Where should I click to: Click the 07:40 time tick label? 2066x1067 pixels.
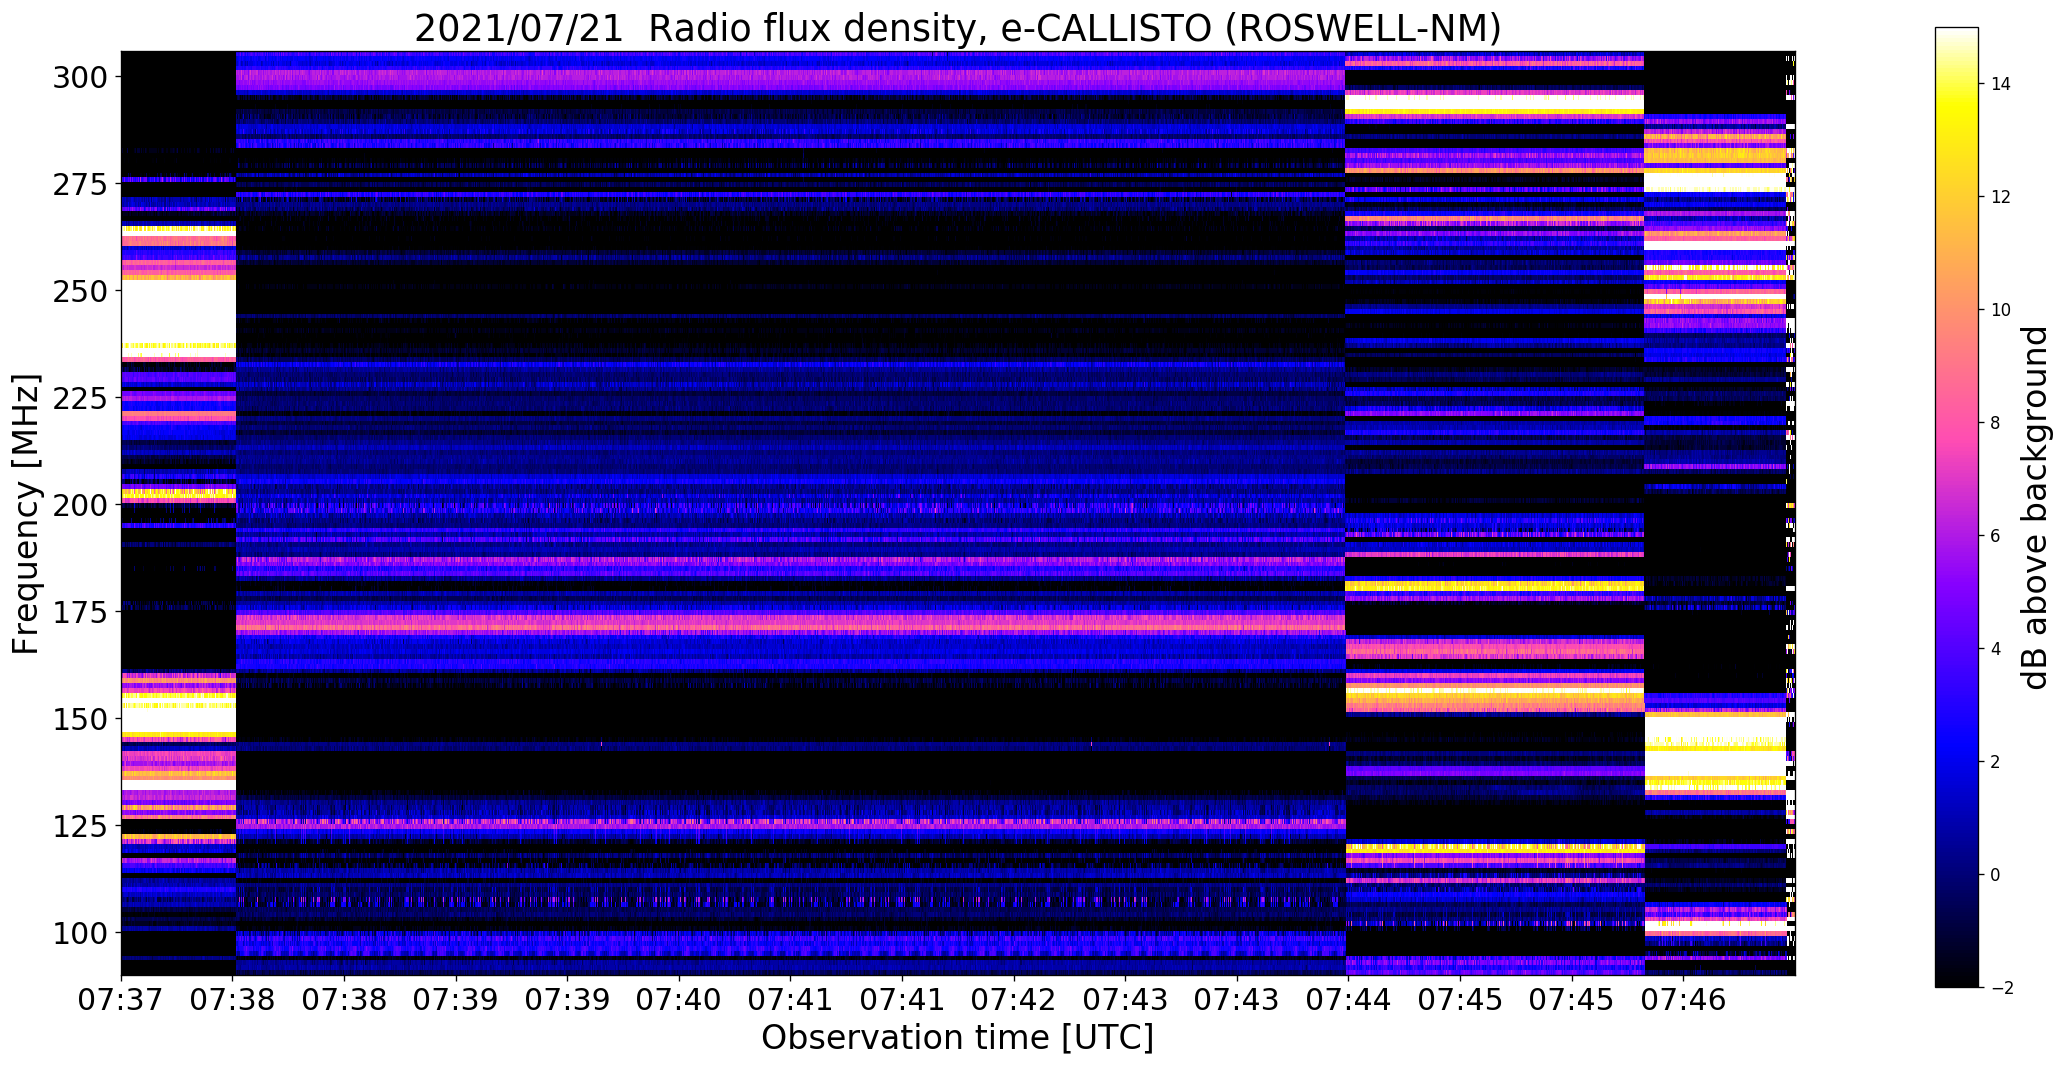[679, 999]
